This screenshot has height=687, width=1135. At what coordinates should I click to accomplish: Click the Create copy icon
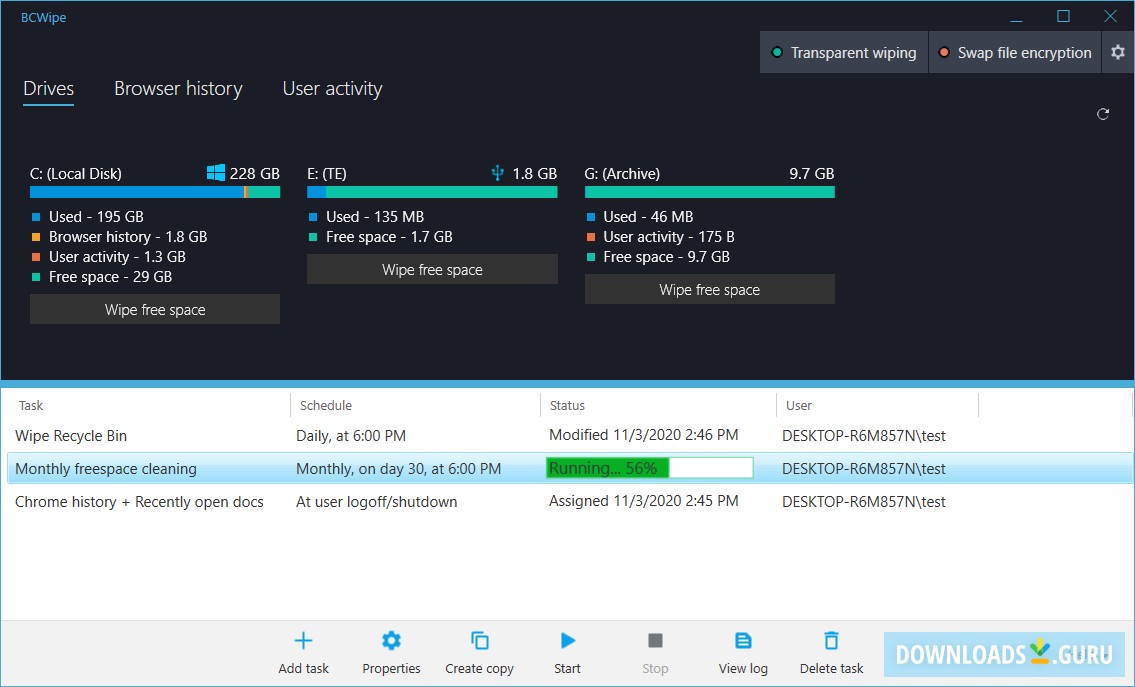coord(479,641)
